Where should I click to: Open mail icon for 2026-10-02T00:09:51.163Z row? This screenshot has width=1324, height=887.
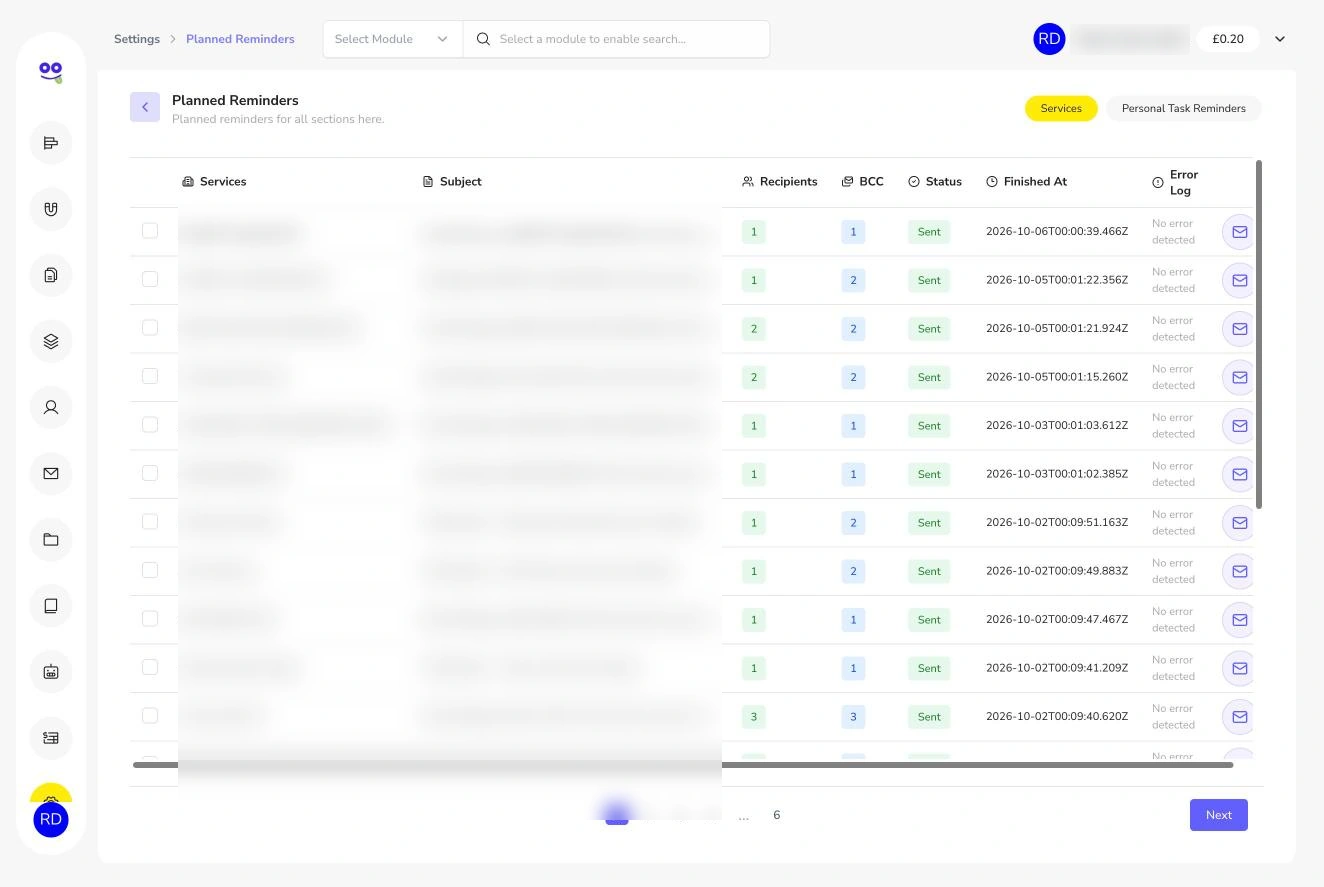click(x=1239, y=523)
